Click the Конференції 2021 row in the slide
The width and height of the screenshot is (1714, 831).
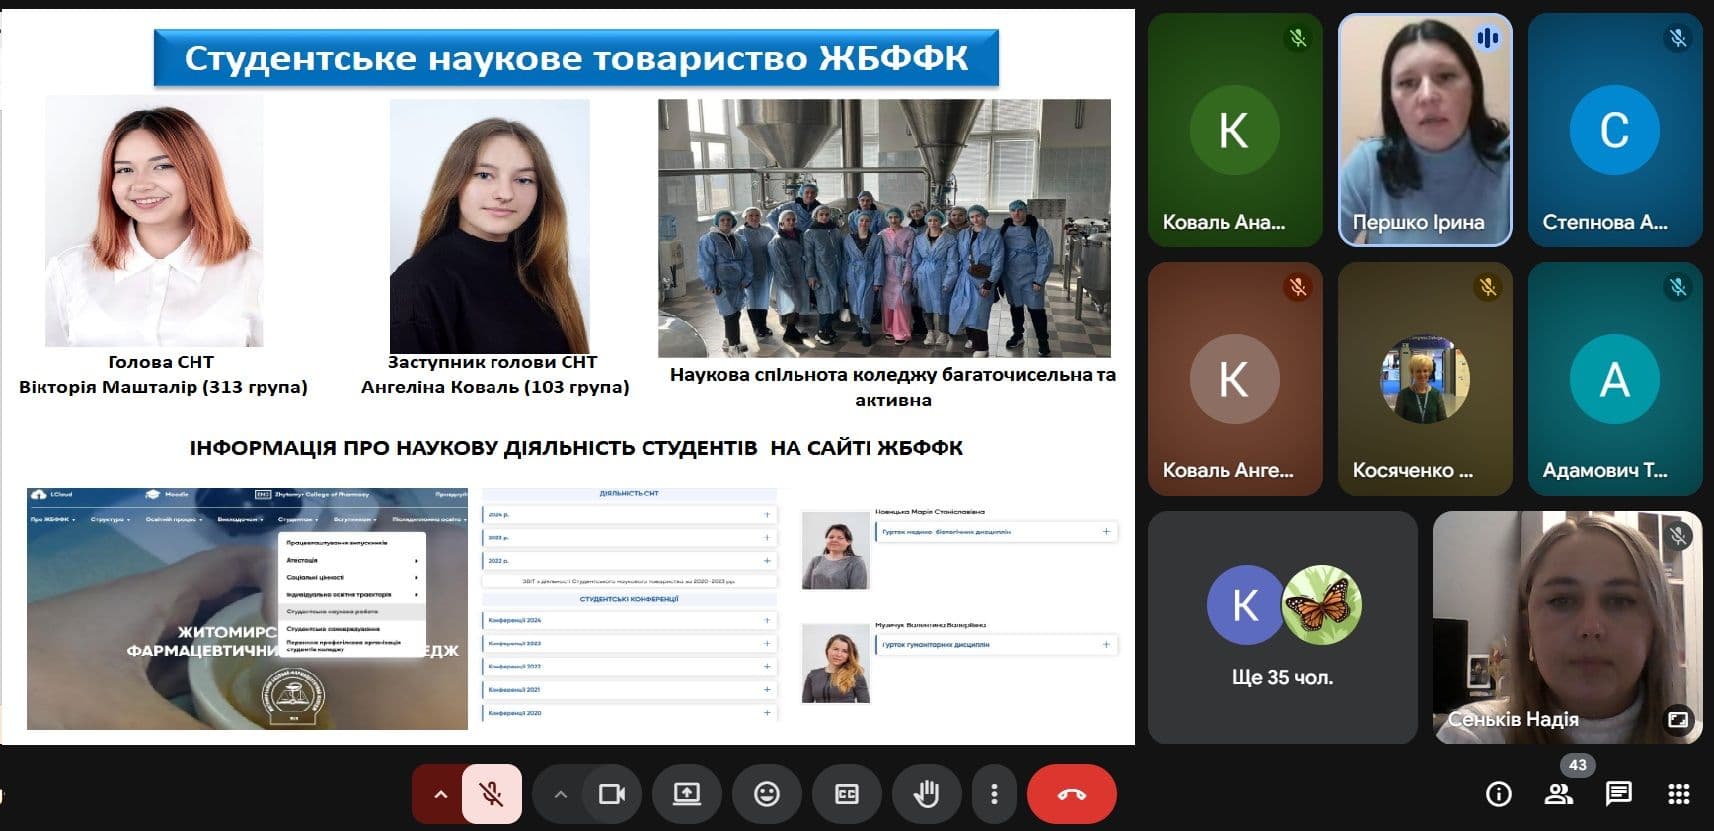coord(629,690)
